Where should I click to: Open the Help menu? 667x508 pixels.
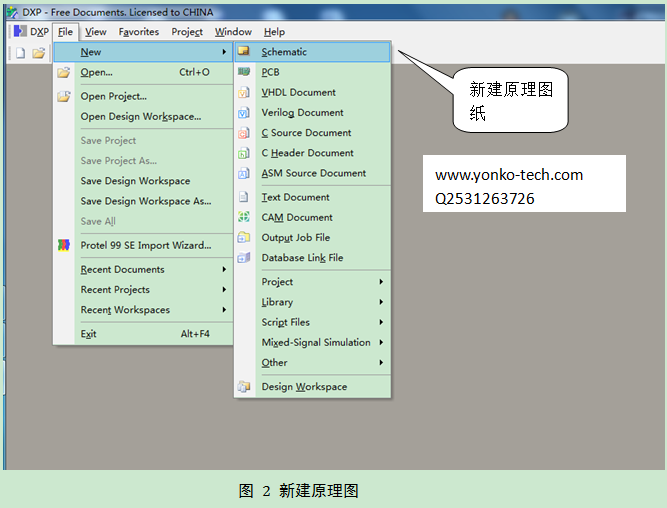[274, 32]
